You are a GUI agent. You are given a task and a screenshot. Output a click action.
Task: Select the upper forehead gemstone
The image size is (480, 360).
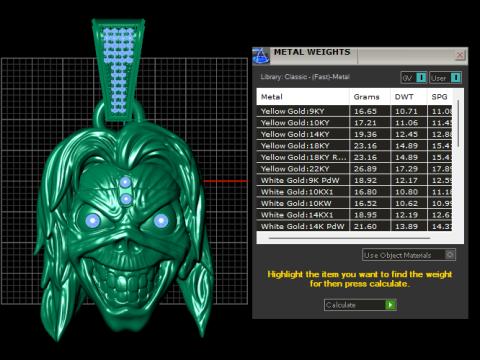point(125,182)
